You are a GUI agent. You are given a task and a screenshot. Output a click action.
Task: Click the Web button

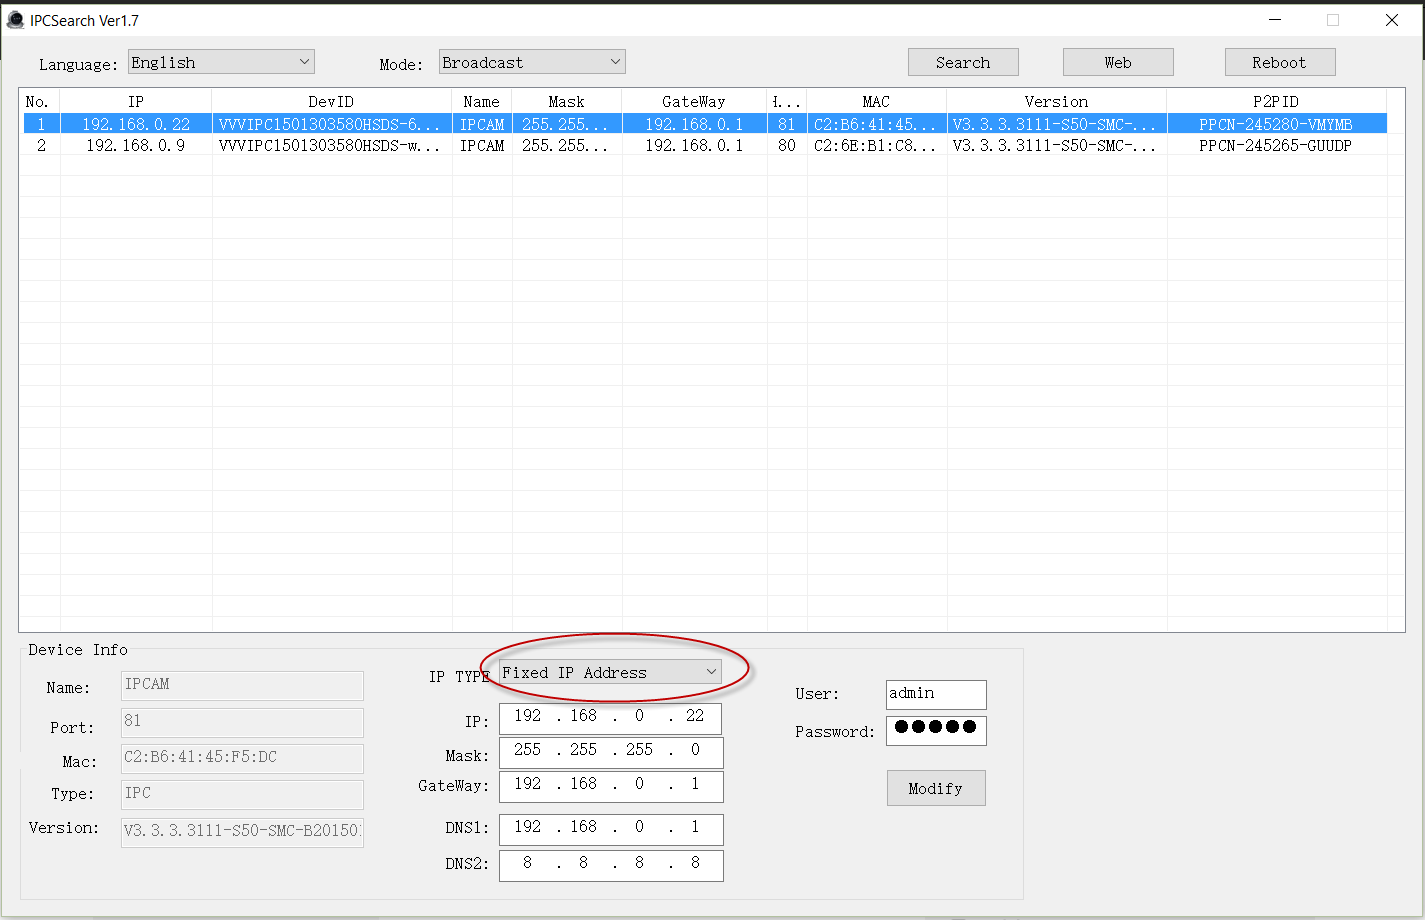(x=1117, y=62)
